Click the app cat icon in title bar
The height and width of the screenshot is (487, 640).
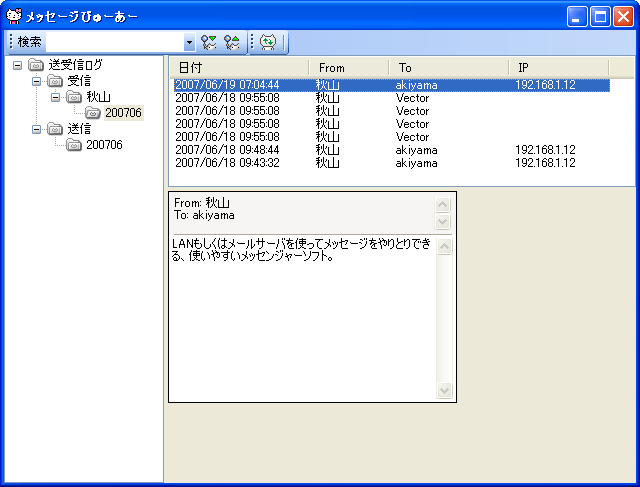pyautogui.click(x=13, y=16)
